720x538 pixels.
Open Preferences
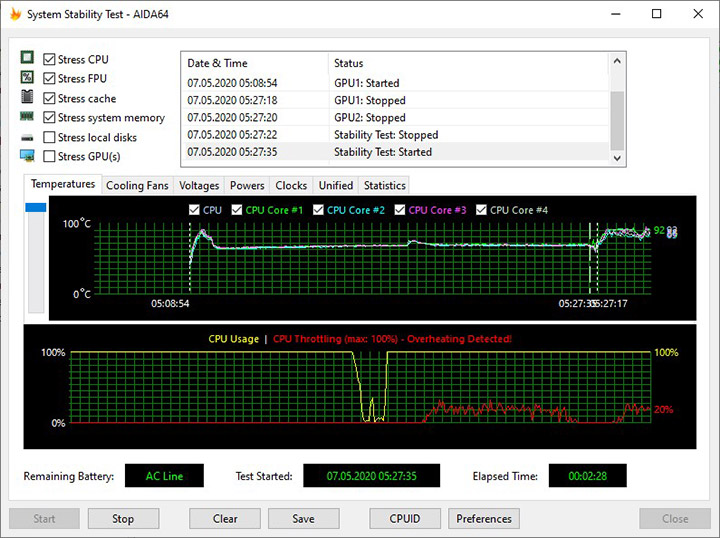[x=484, y=519]
